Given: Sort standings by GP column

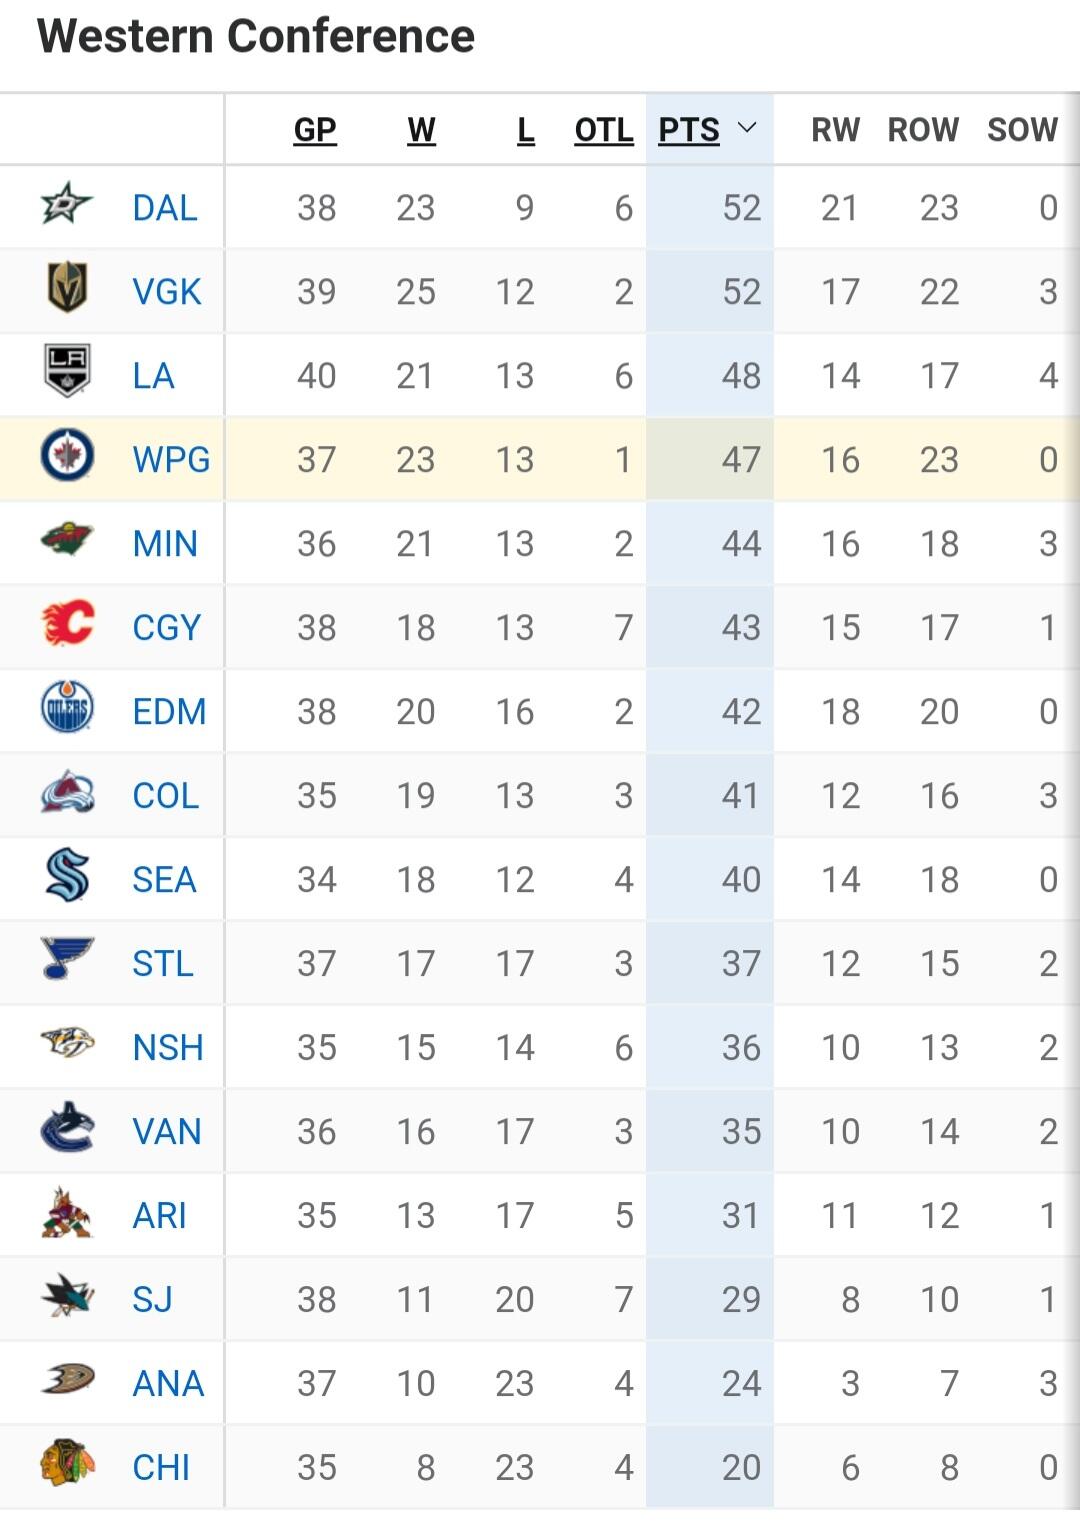Looking at the screenshot, I should [x=315, y=130].
